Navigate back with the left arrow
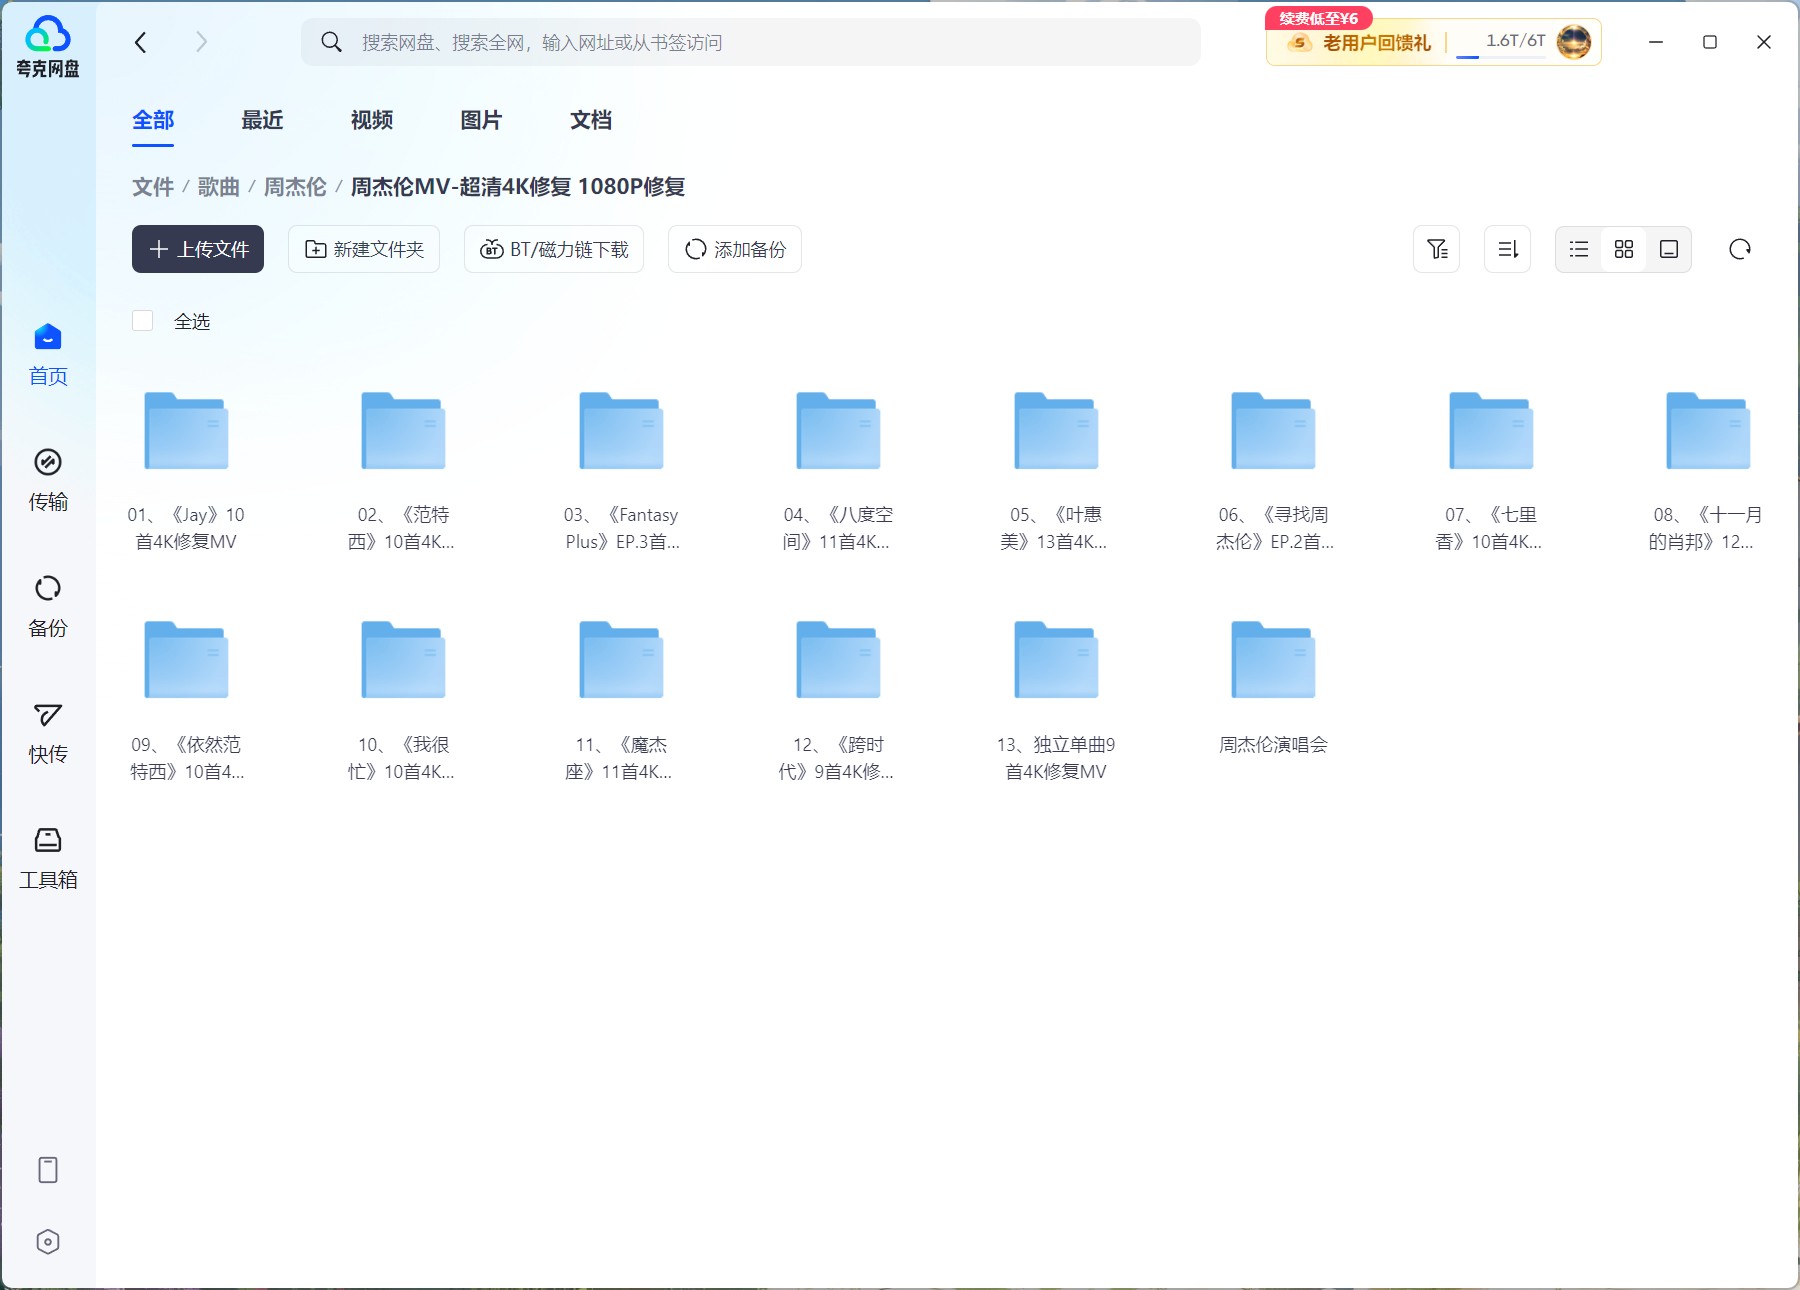This screenshot has height=1290, width=1800. tap(141, 42)
